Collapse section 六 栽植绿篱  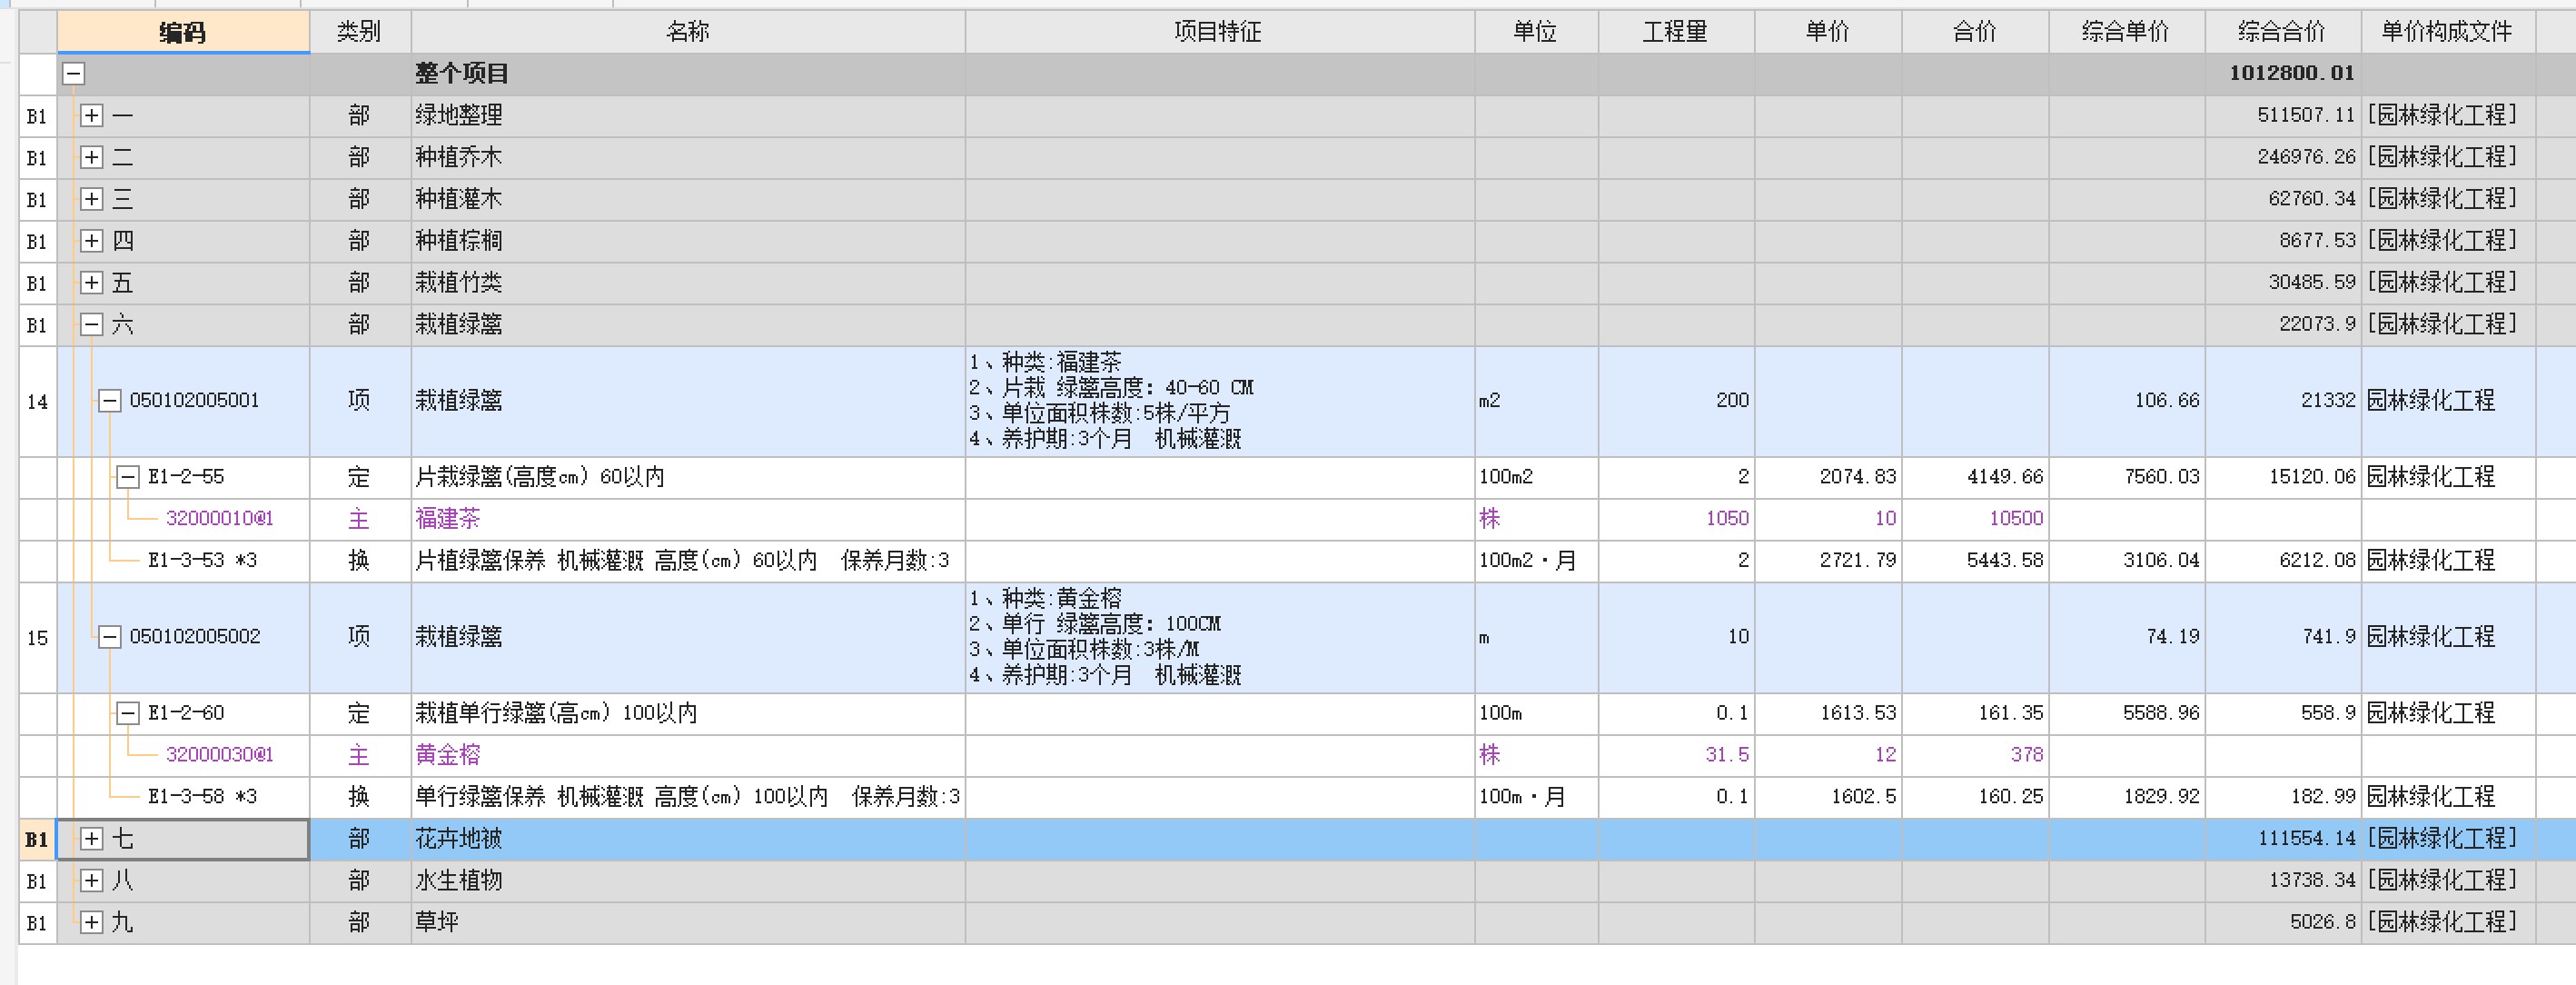91,324
